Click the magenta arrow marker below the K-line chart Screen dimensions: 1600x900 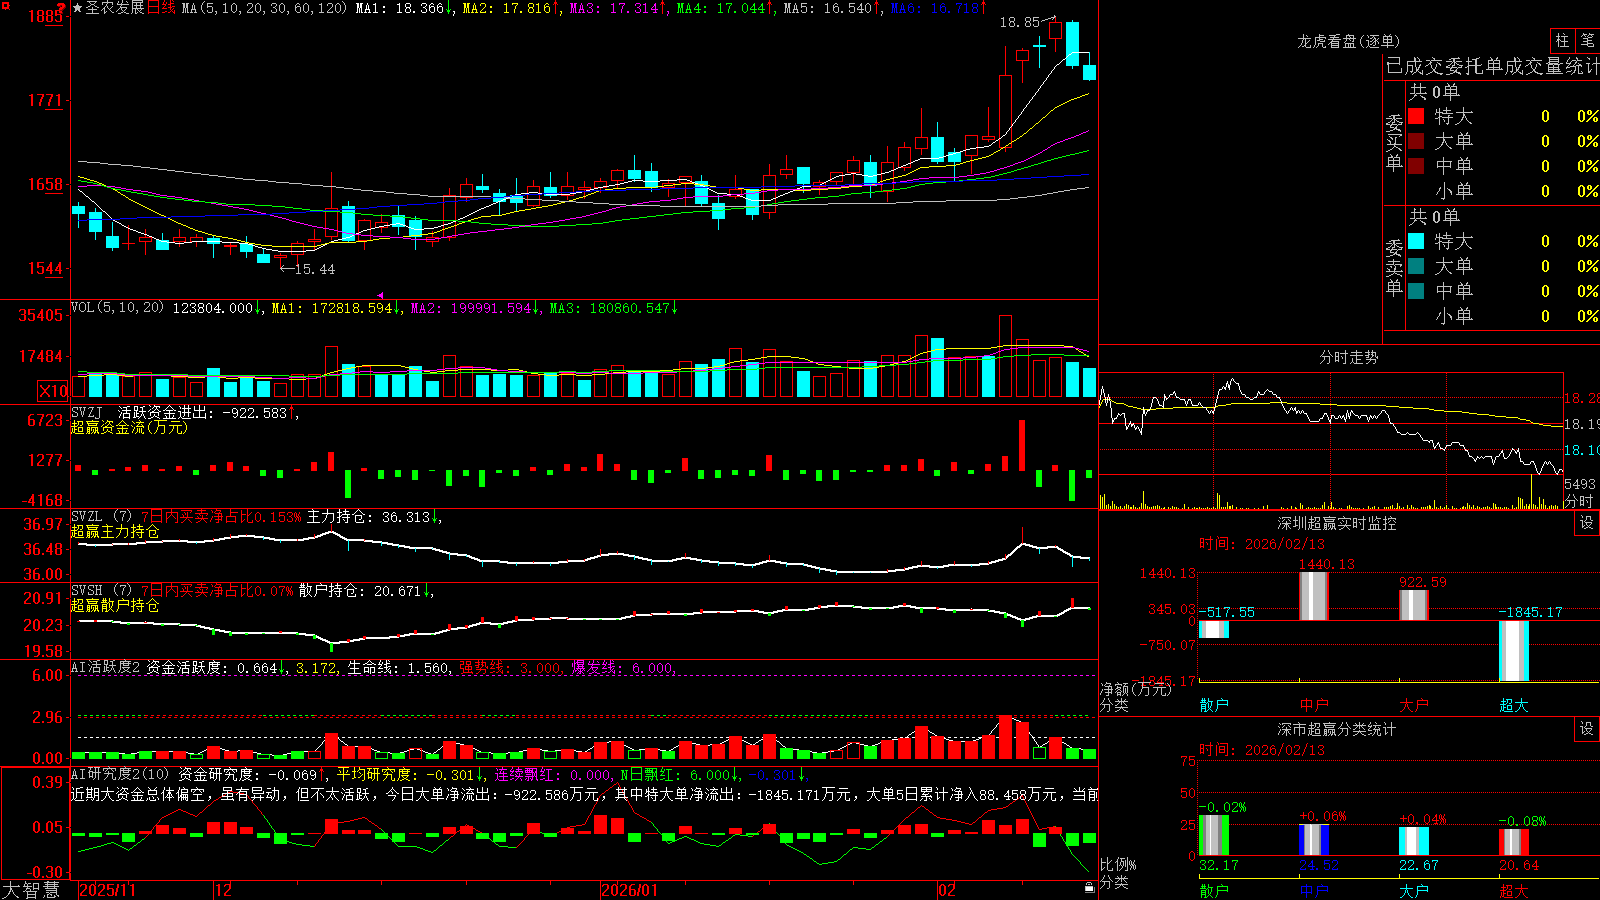pyautogui.click(x=380, y=295)
